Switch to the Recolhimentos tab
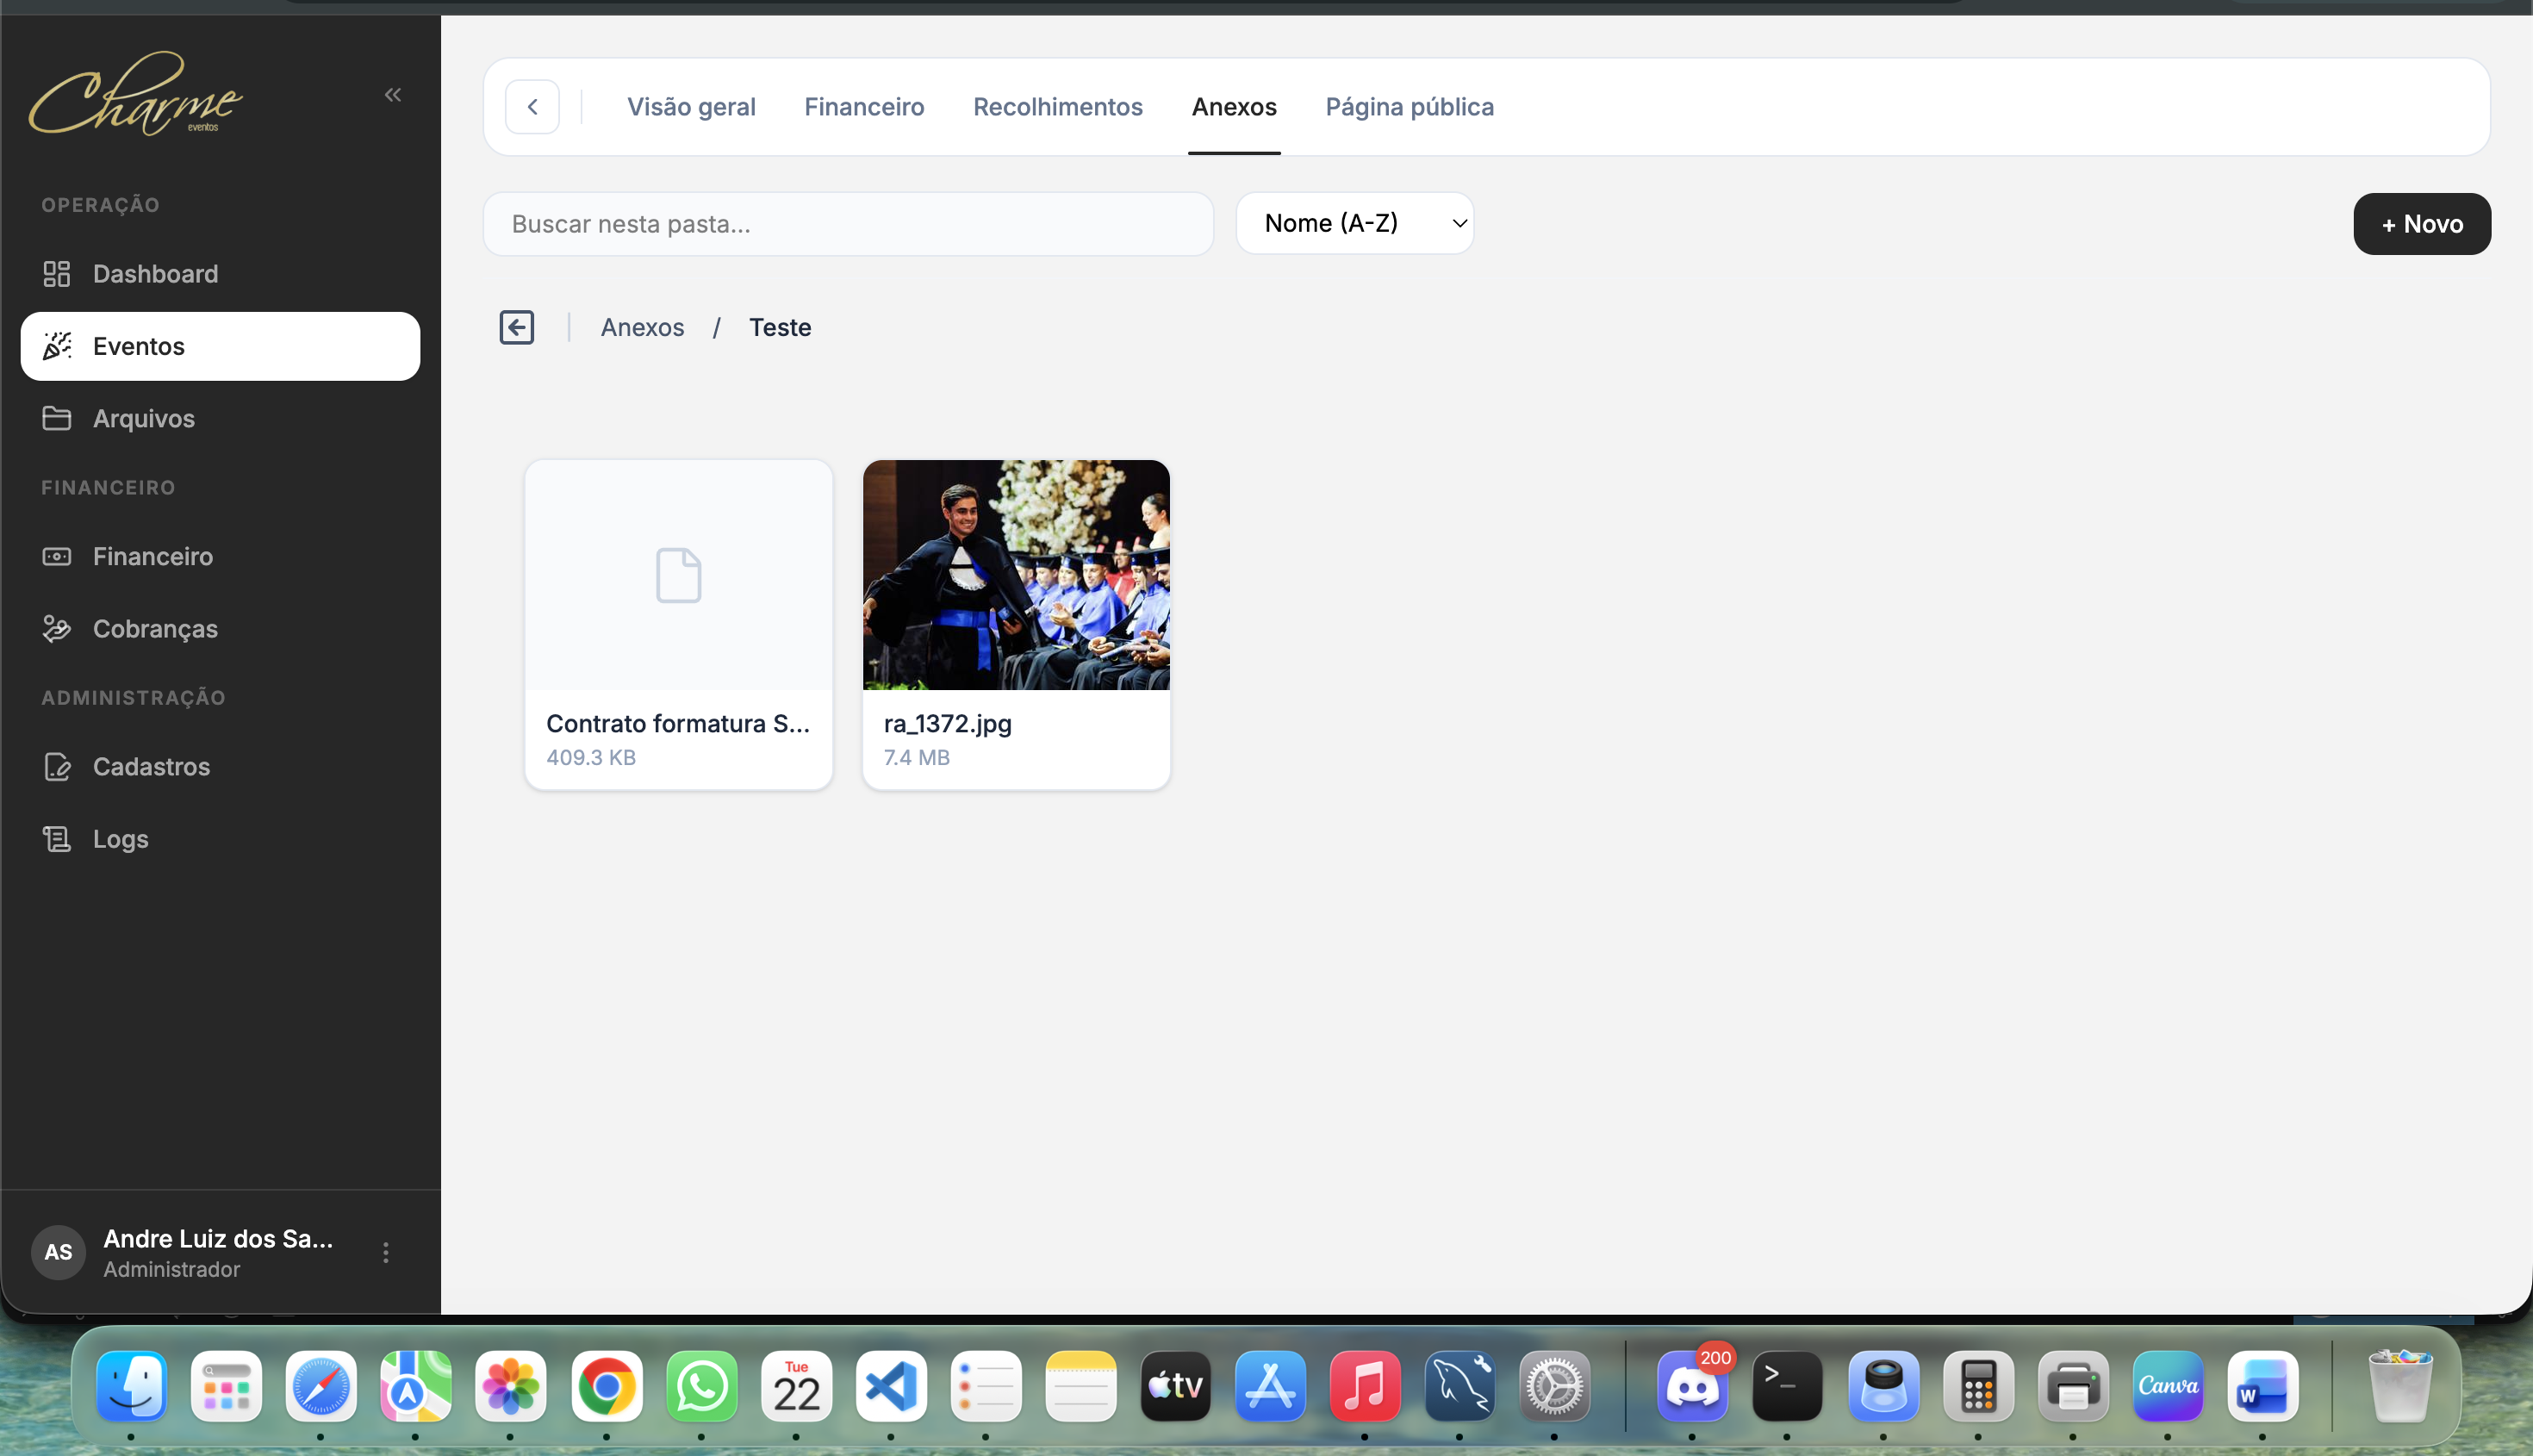The width and height of the screenshot is (2533, 1456). (1058, 107)
